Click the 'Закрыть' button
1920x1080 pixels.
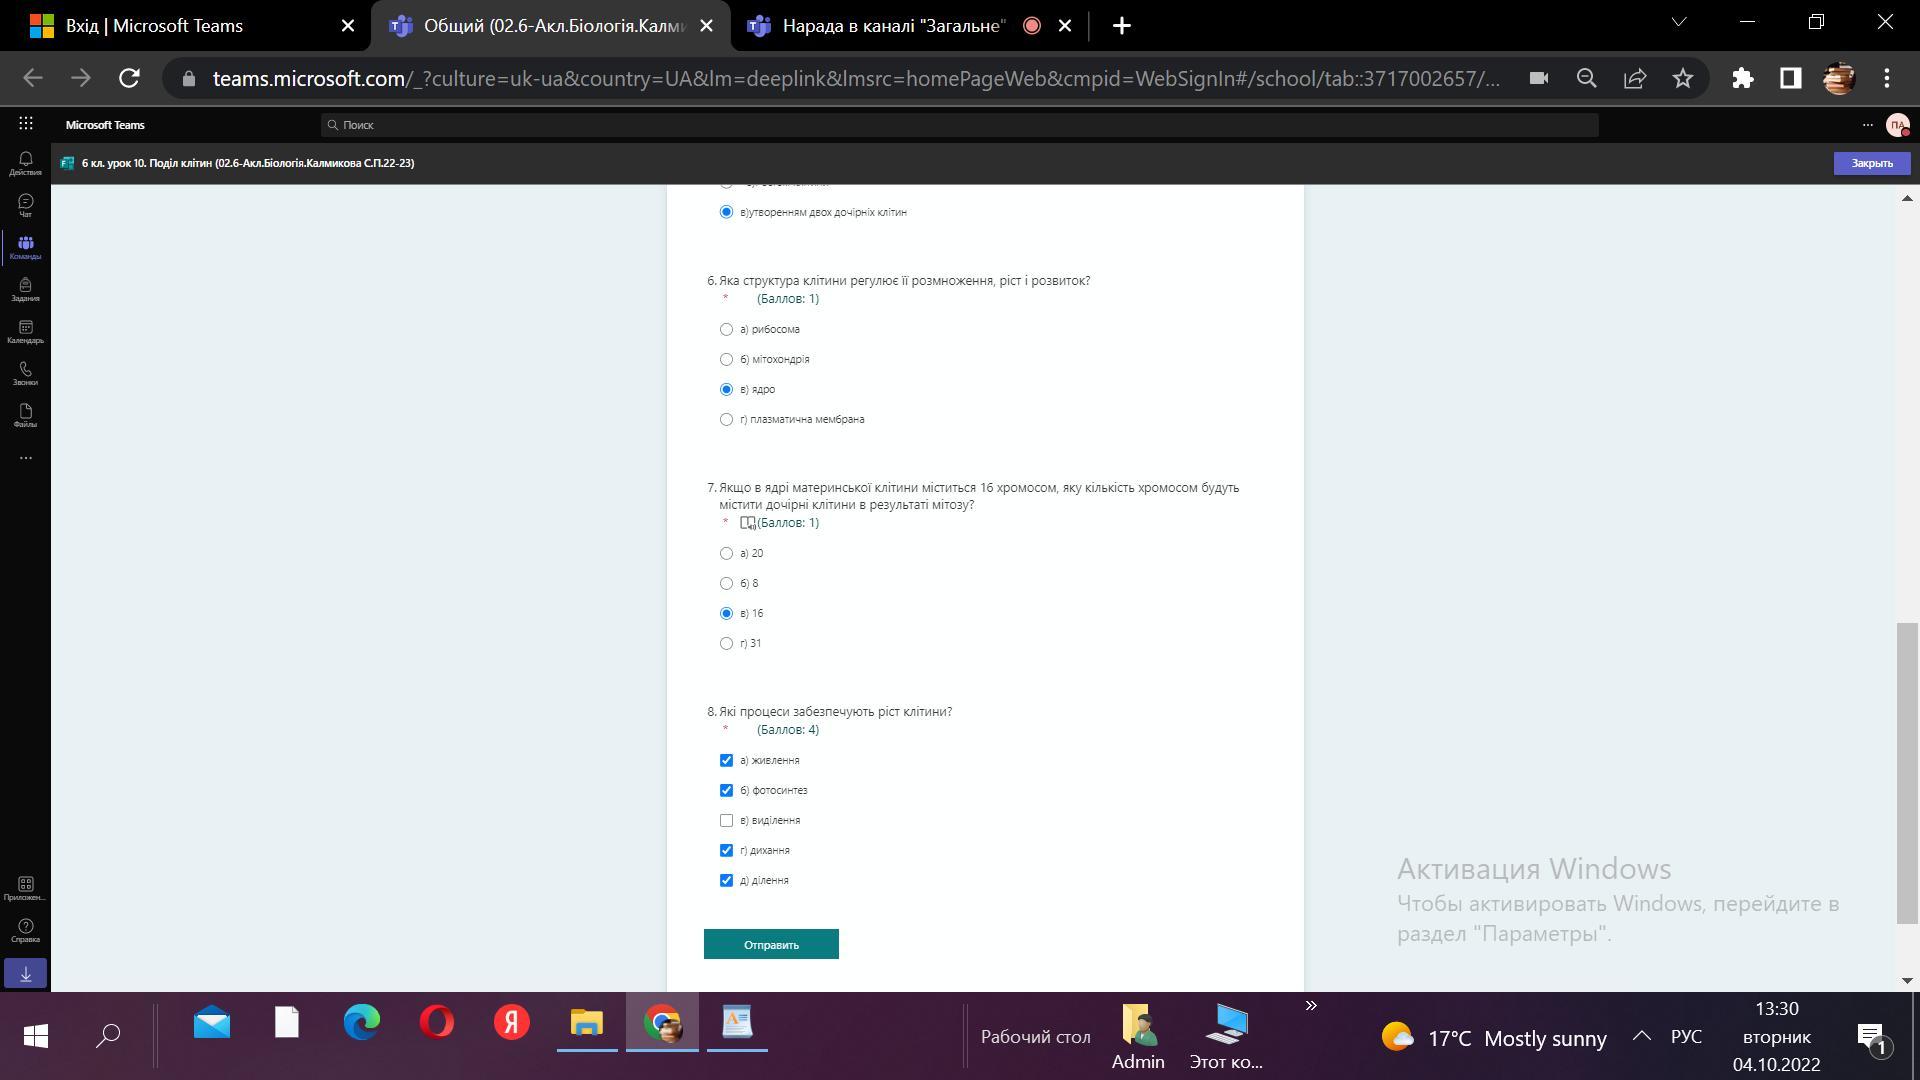[x=1871, y=163]
